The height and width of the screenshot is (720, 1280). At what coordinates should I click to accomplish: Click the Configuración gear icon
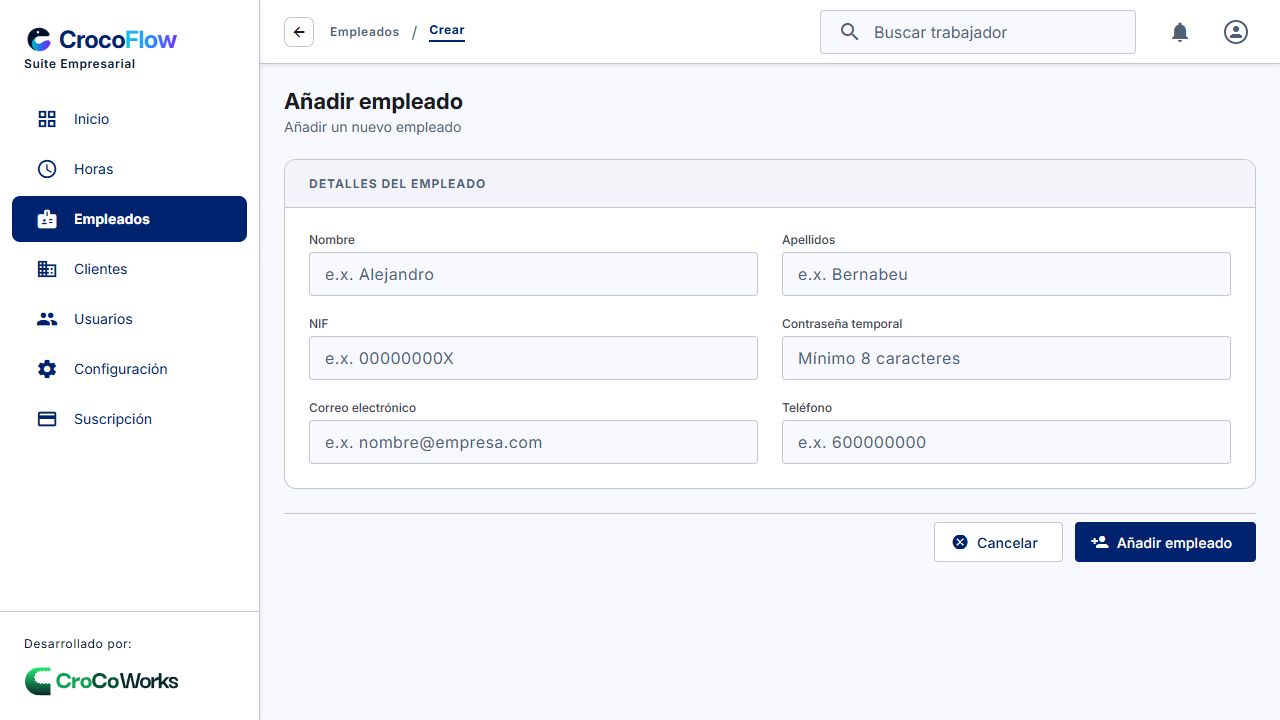point(47,369)
